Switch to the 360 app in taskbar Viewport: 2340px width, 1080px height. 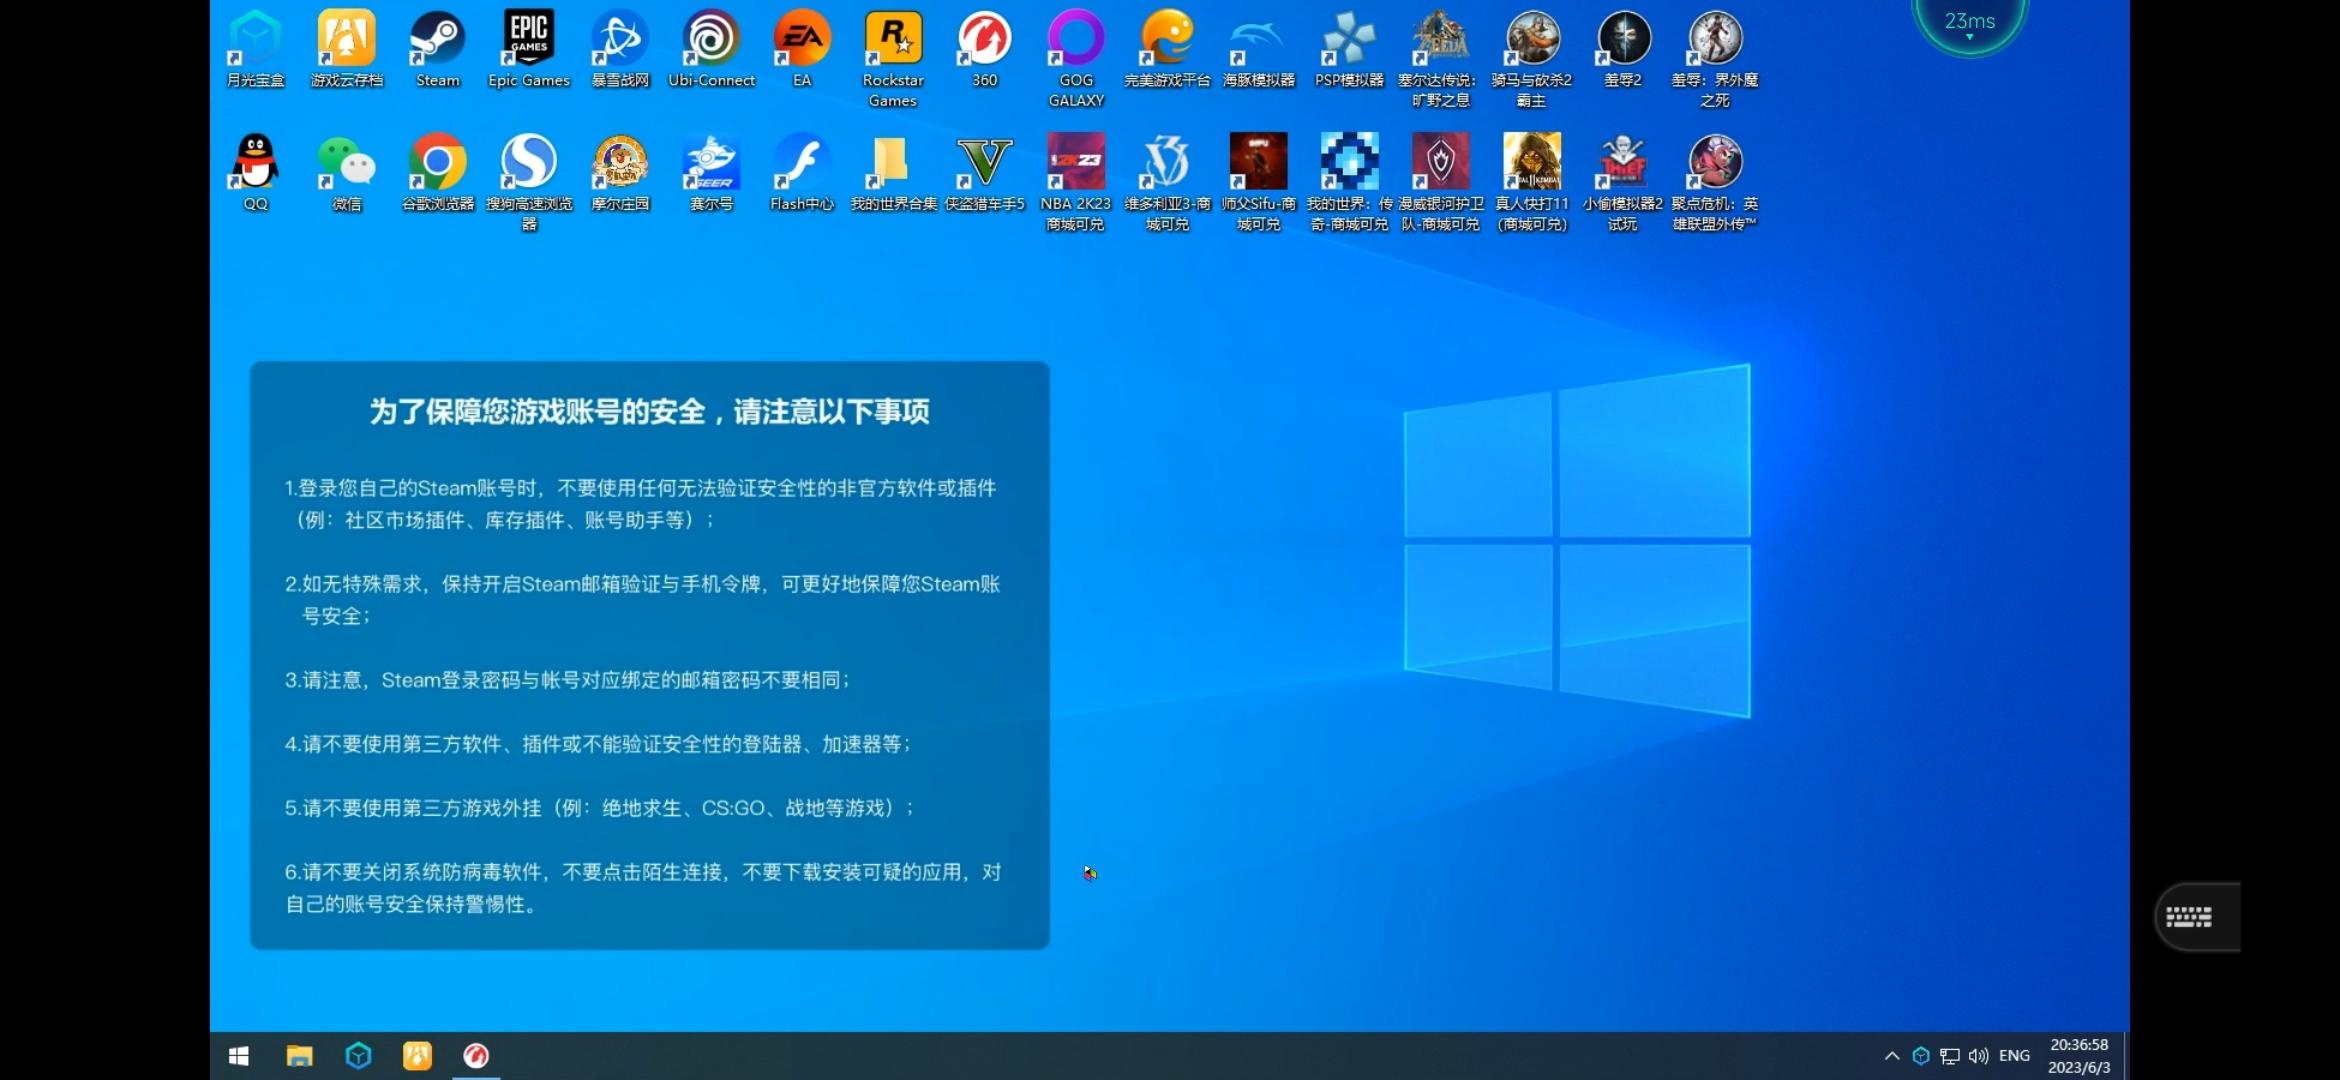pyautogui.click(x=476, y=1056)
